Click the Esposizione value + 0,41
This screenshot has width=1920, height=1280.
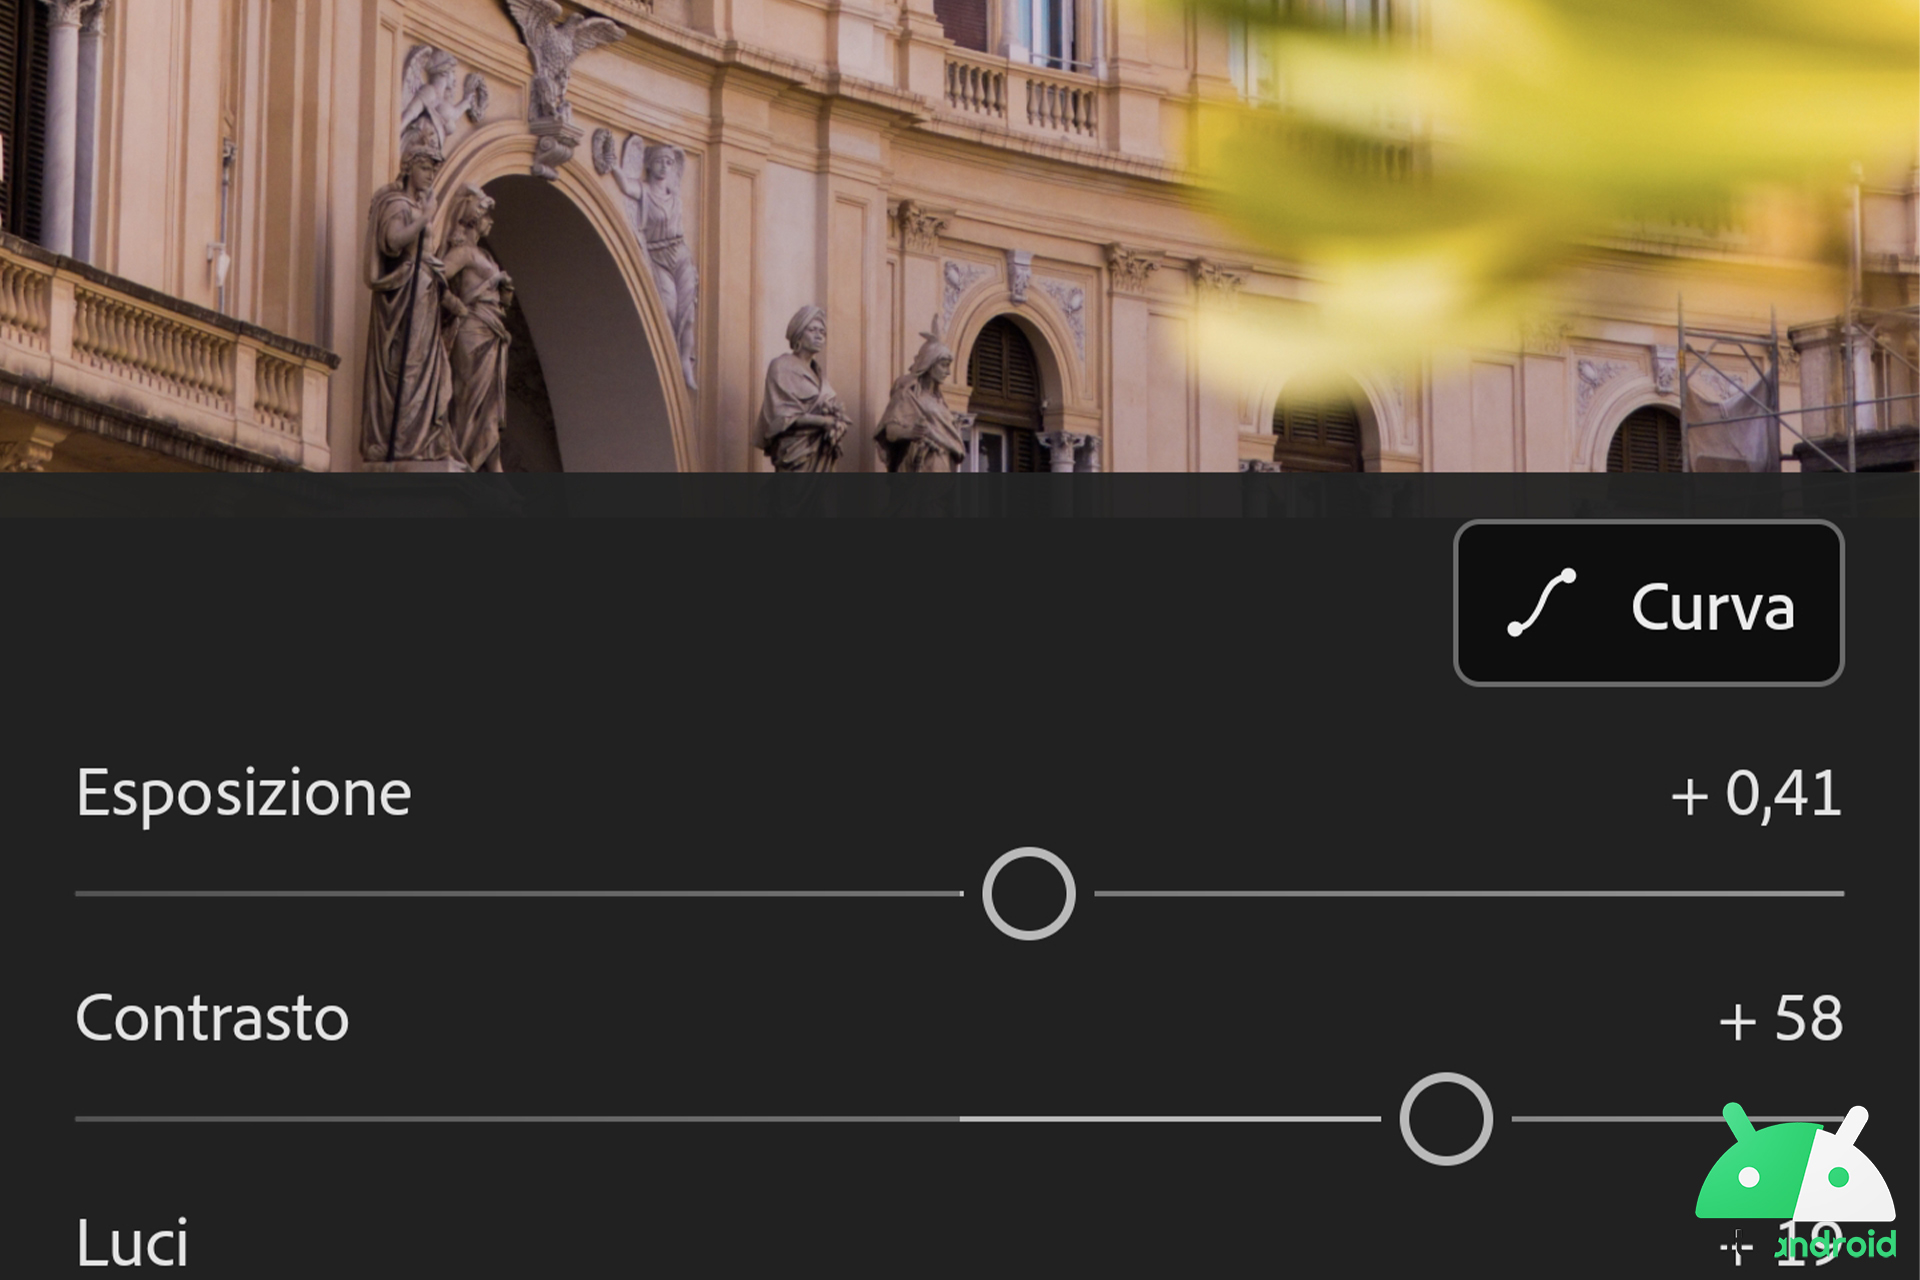[x=1756, y=794]
